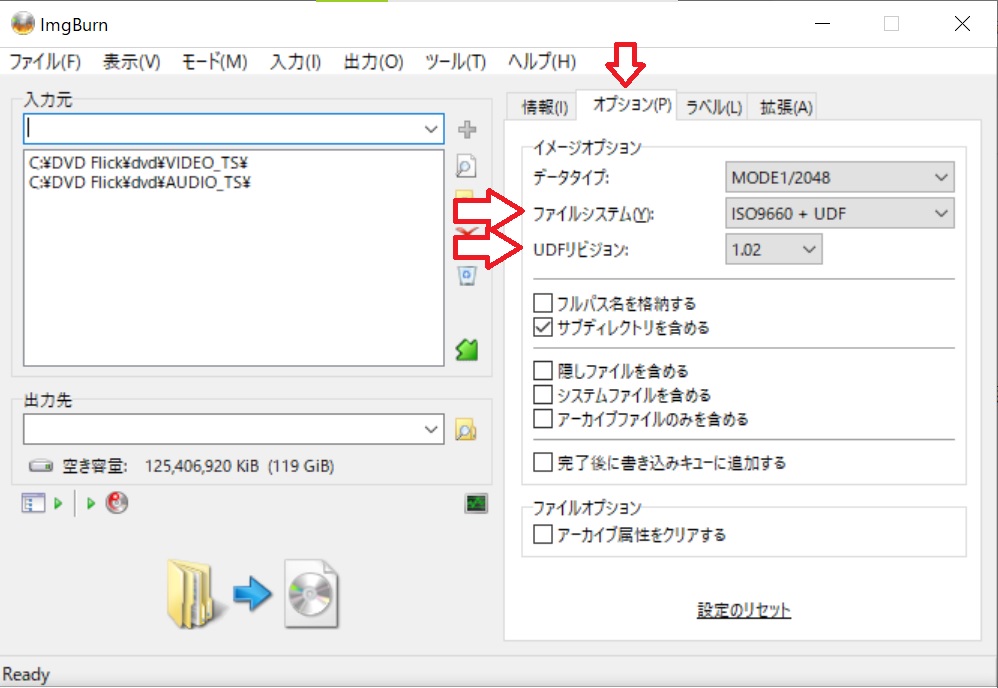Browse for a file with the magnifier-page icon
998x688 pixels.
(467, 166)
